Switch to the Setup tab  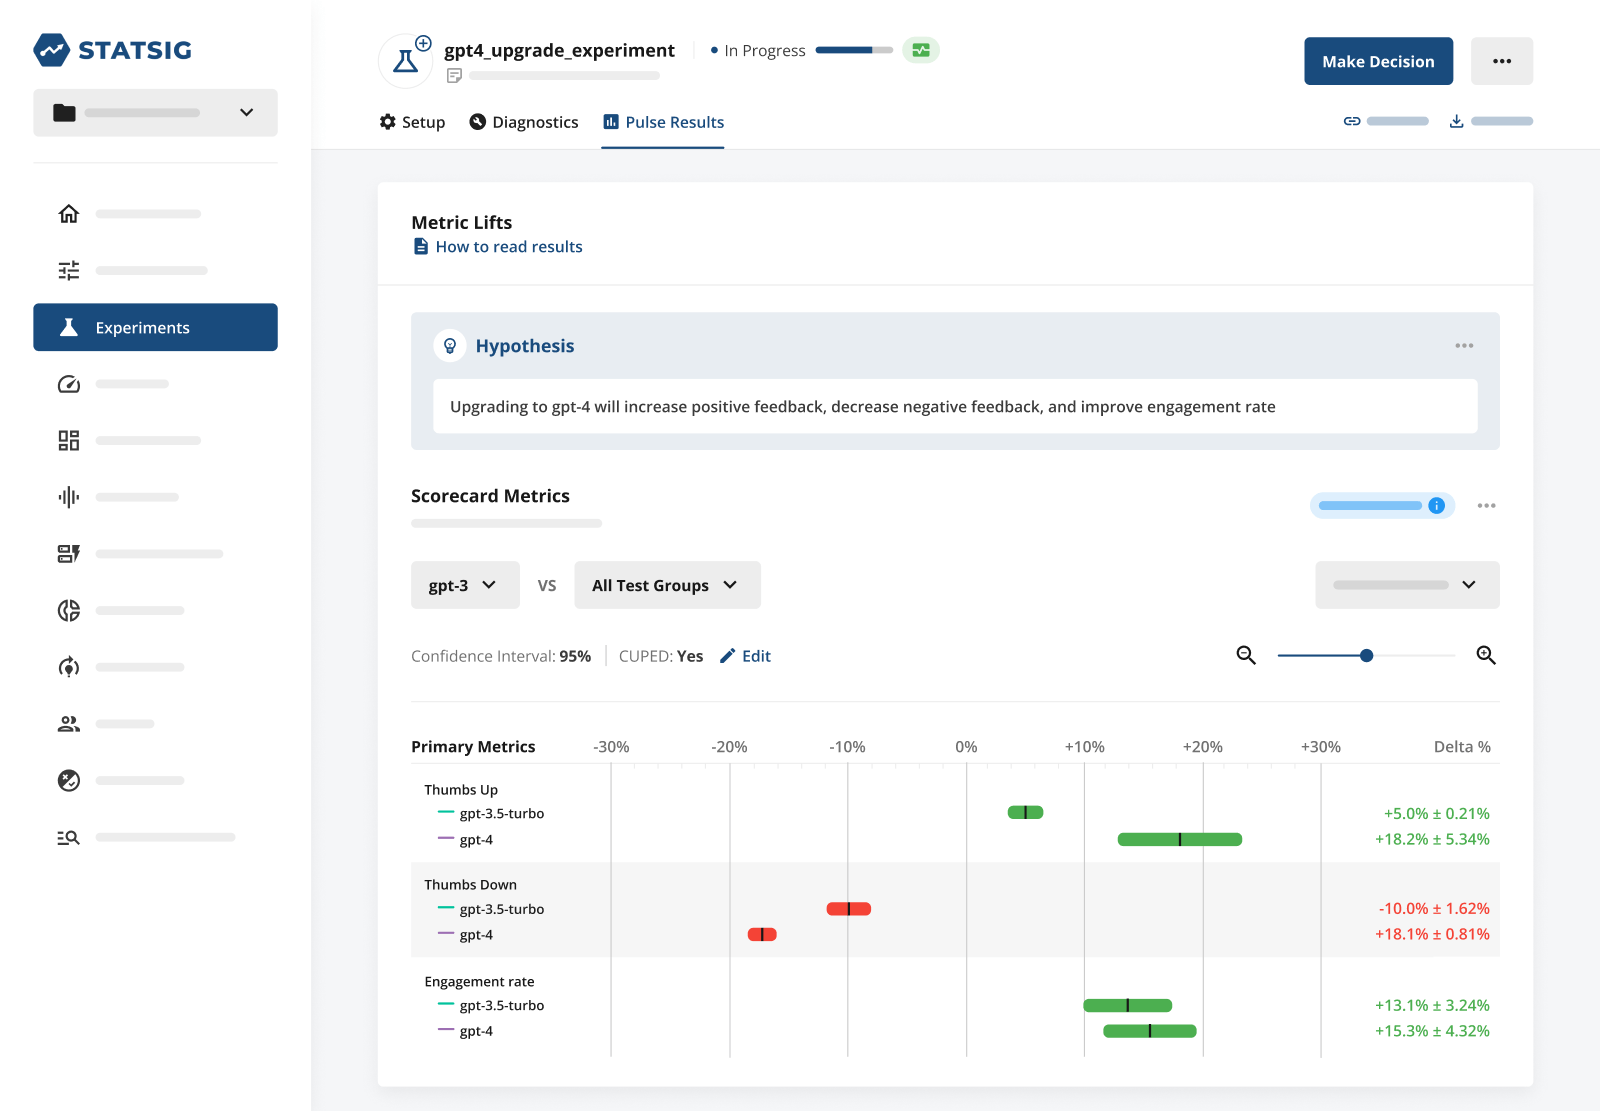pos(412,122)
